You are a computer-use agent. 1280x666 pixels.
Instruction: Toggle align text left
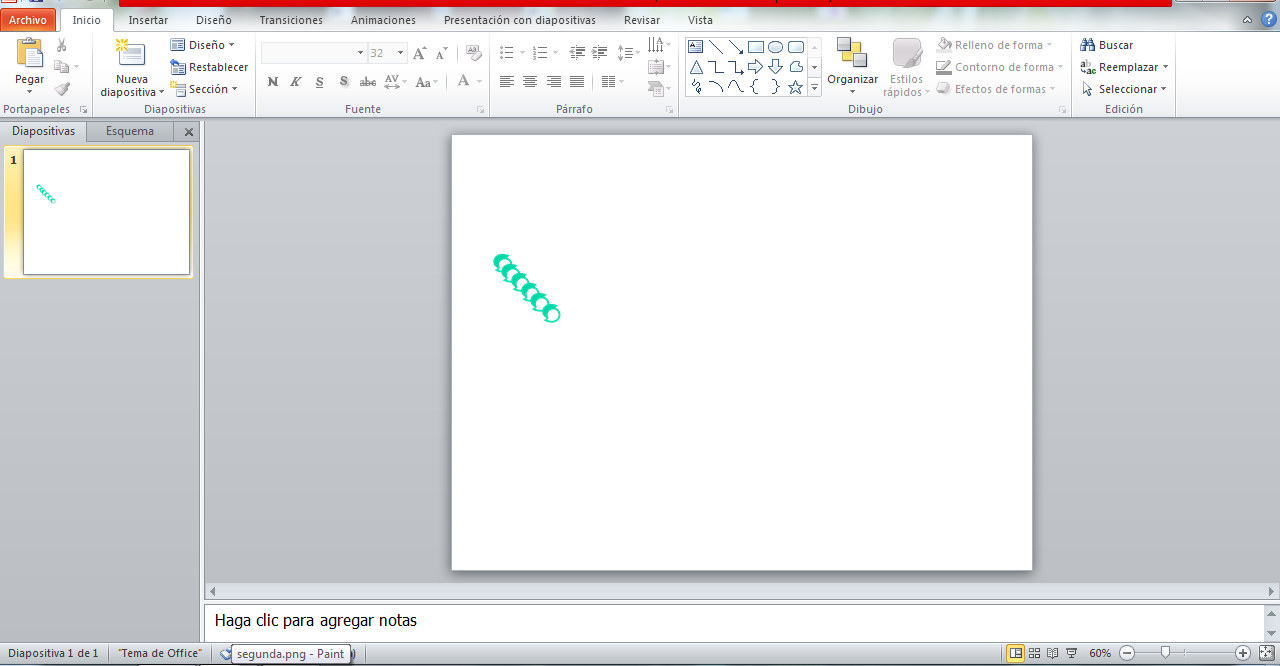pos(507,82)
